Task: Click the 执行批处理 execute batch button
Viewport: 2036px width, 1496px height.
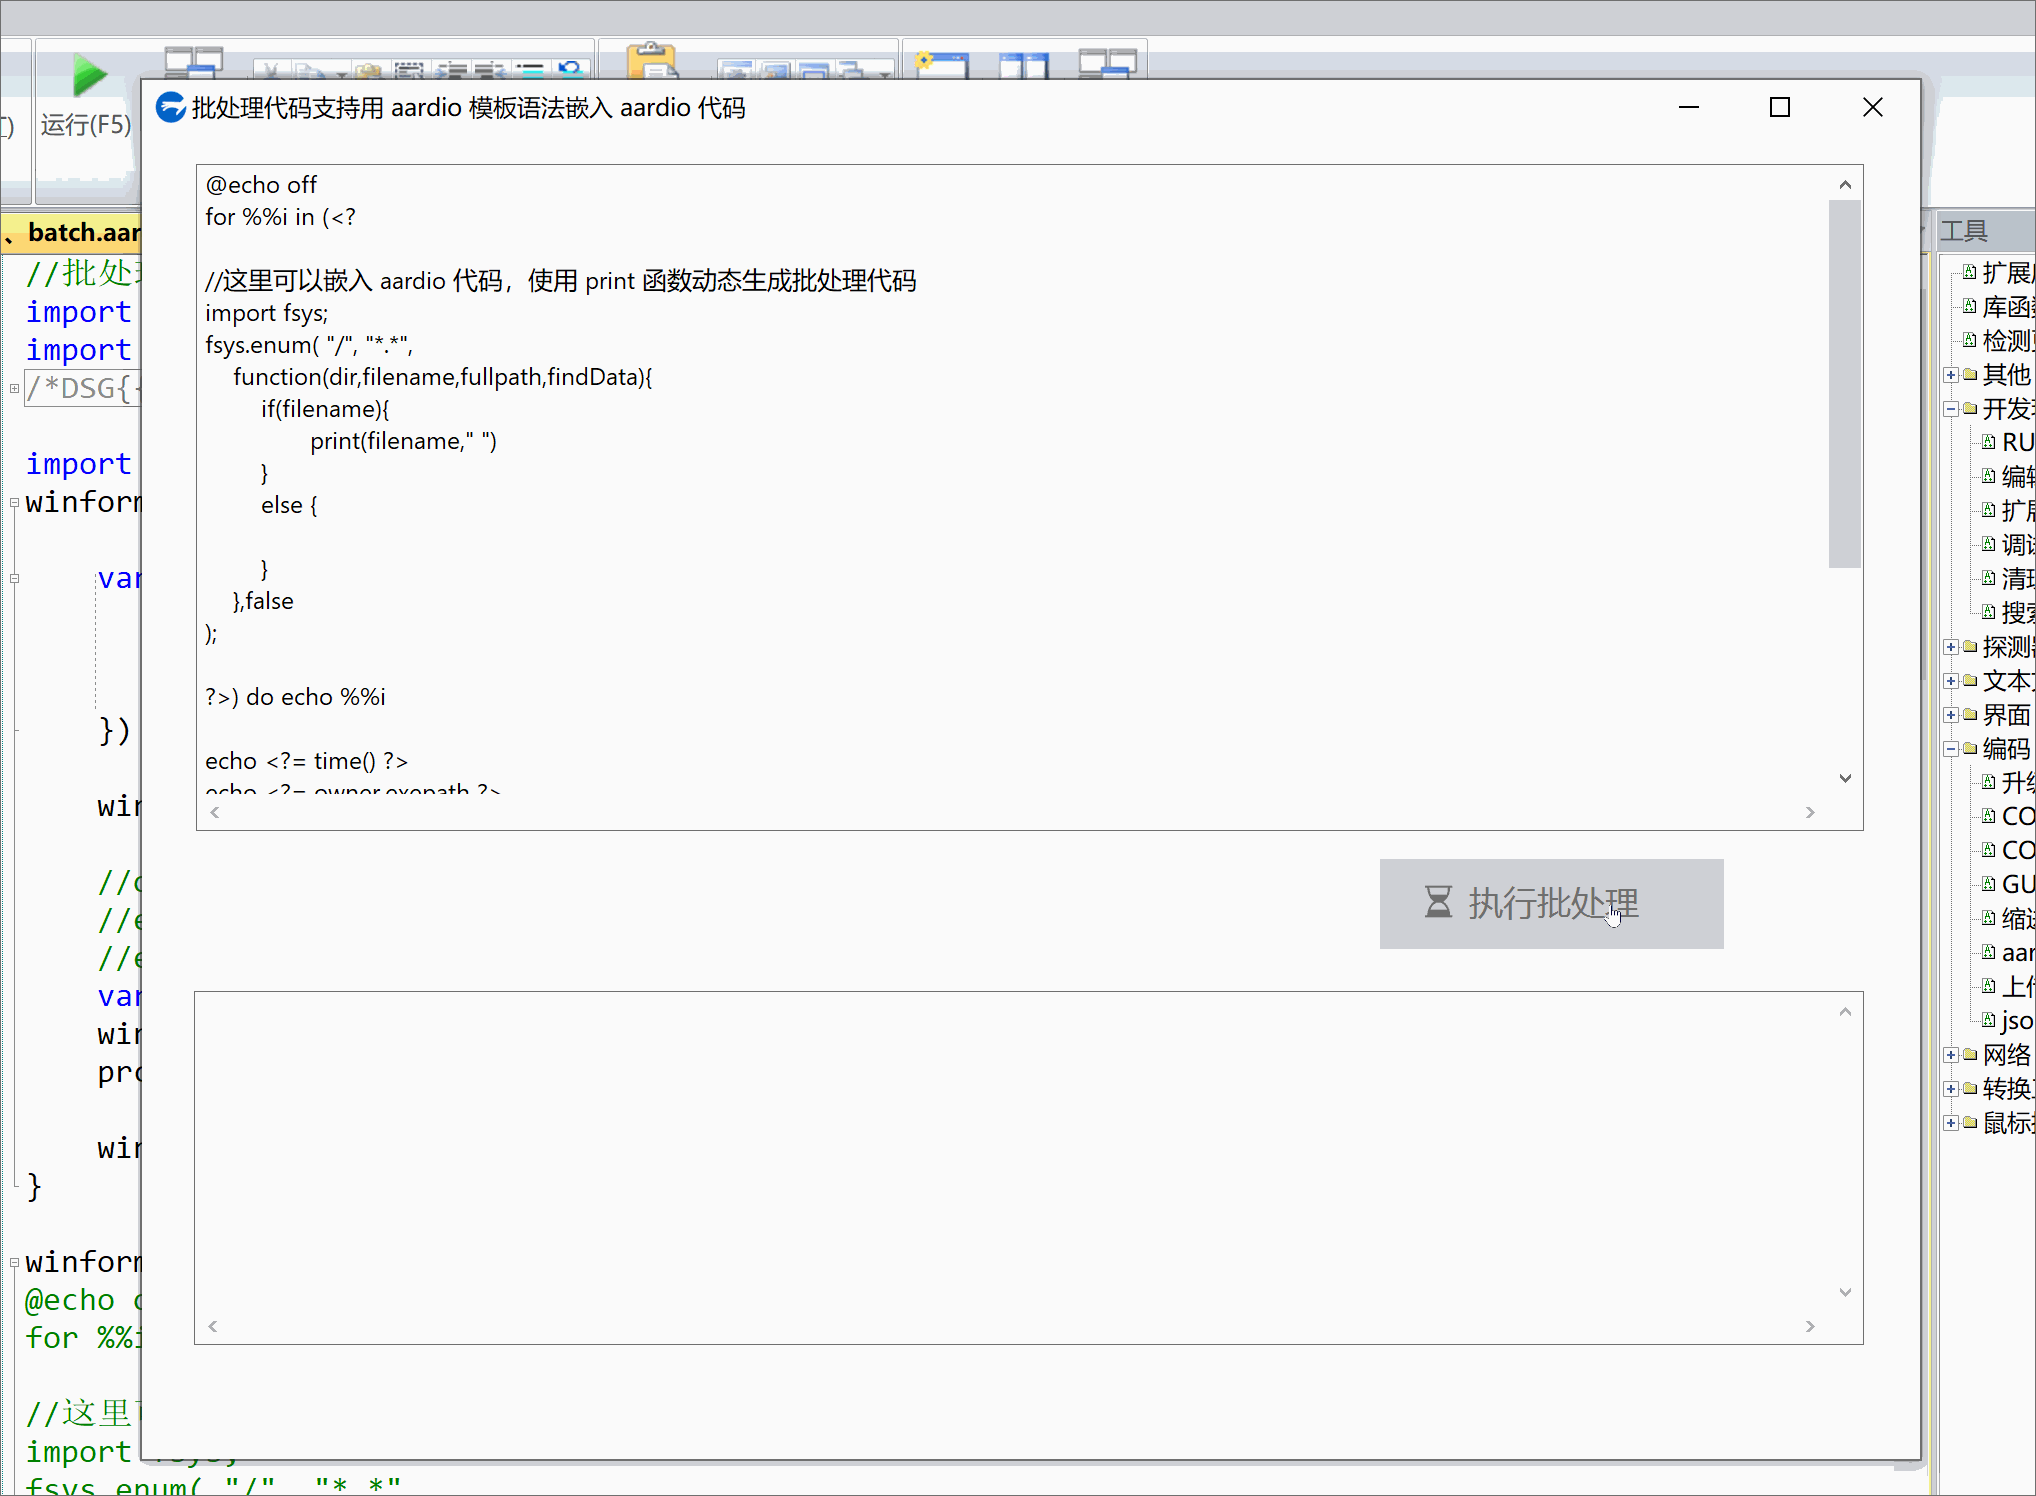Action: [x=1551, y=903]
